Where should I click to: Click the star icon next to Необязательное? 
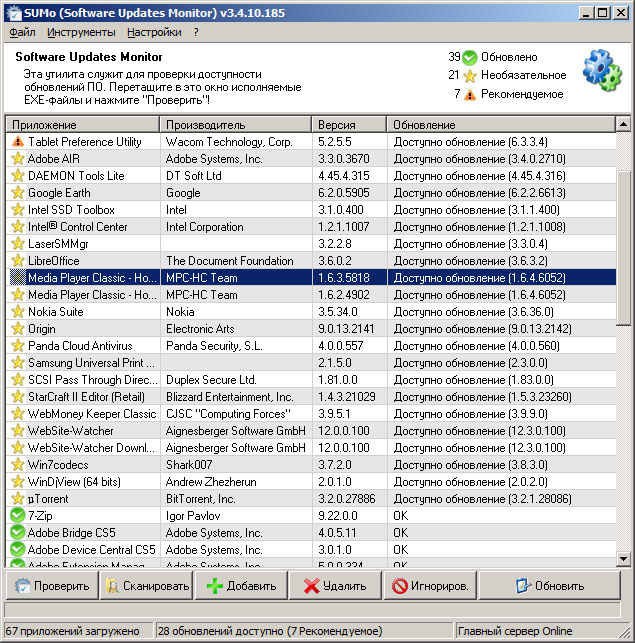click(x=470, y=76)
